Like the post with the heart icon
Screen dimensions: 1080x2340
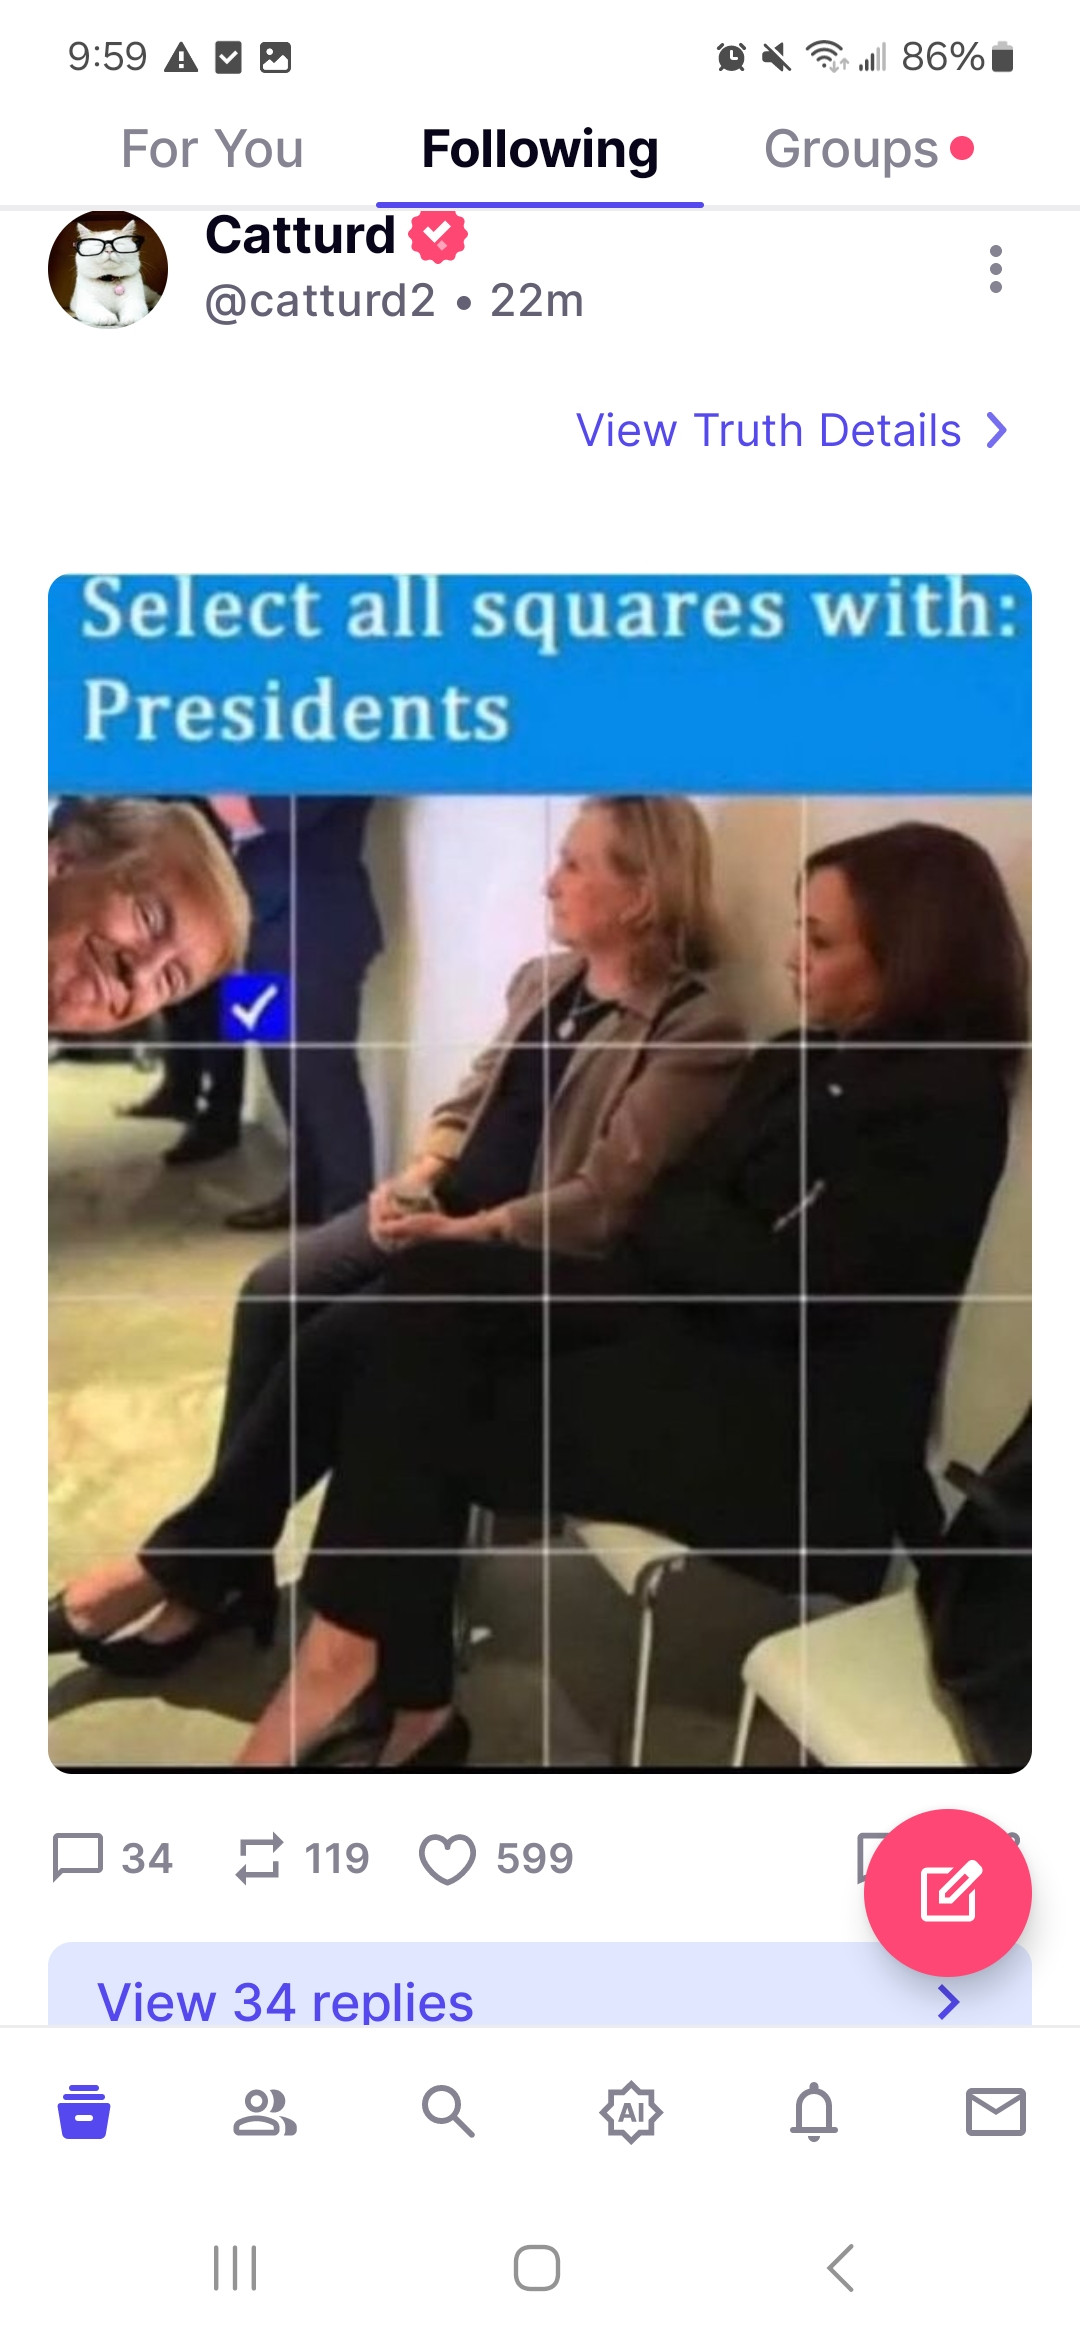(x=447, y=1859)
